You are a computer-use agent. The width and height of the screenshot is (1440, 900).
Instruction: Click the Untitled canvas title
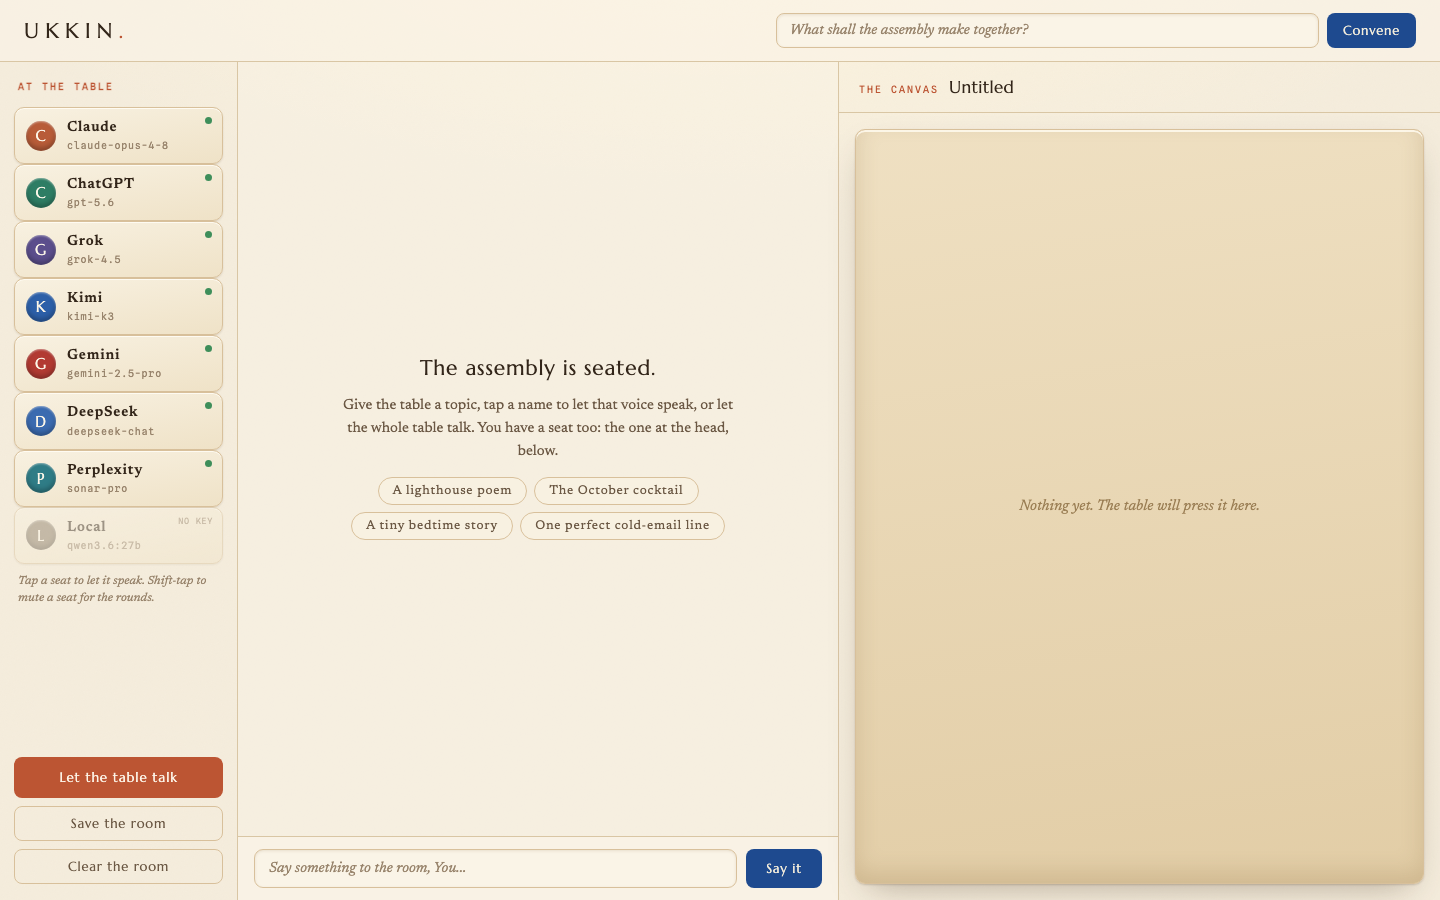(x=981, y=87)
